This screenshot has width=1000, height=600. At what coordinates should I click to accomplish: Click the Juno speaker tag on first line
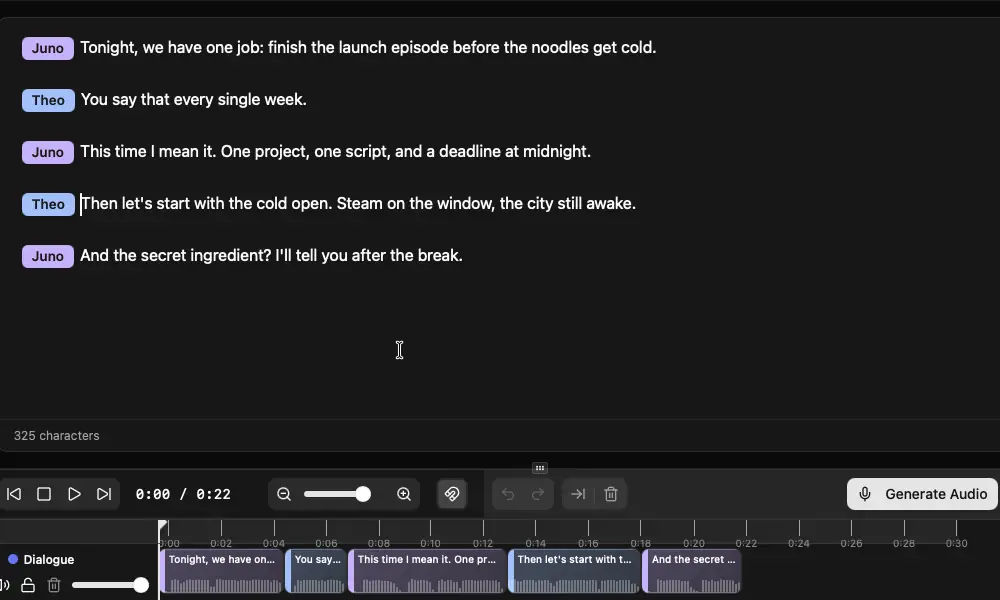point(48,48)
